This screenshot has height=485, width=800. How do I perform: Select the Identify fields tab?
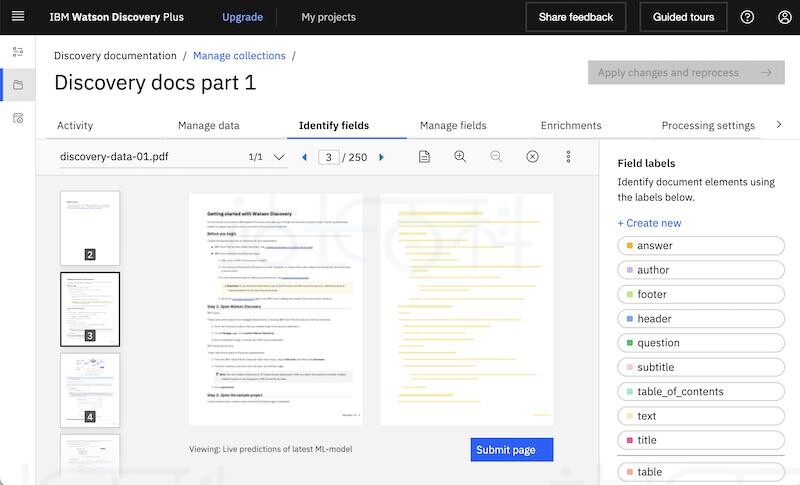point(334,125)
